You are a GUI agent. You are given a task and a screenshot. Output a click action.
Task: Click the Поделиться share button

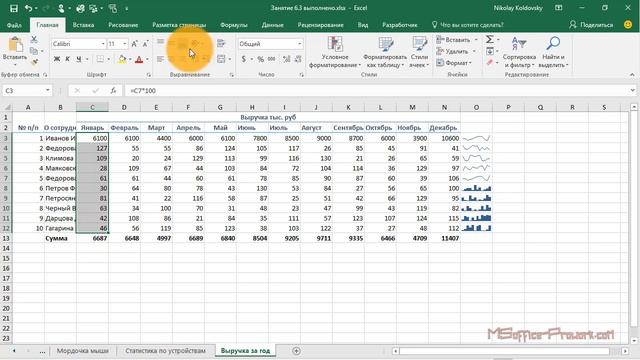pos(591,25)
